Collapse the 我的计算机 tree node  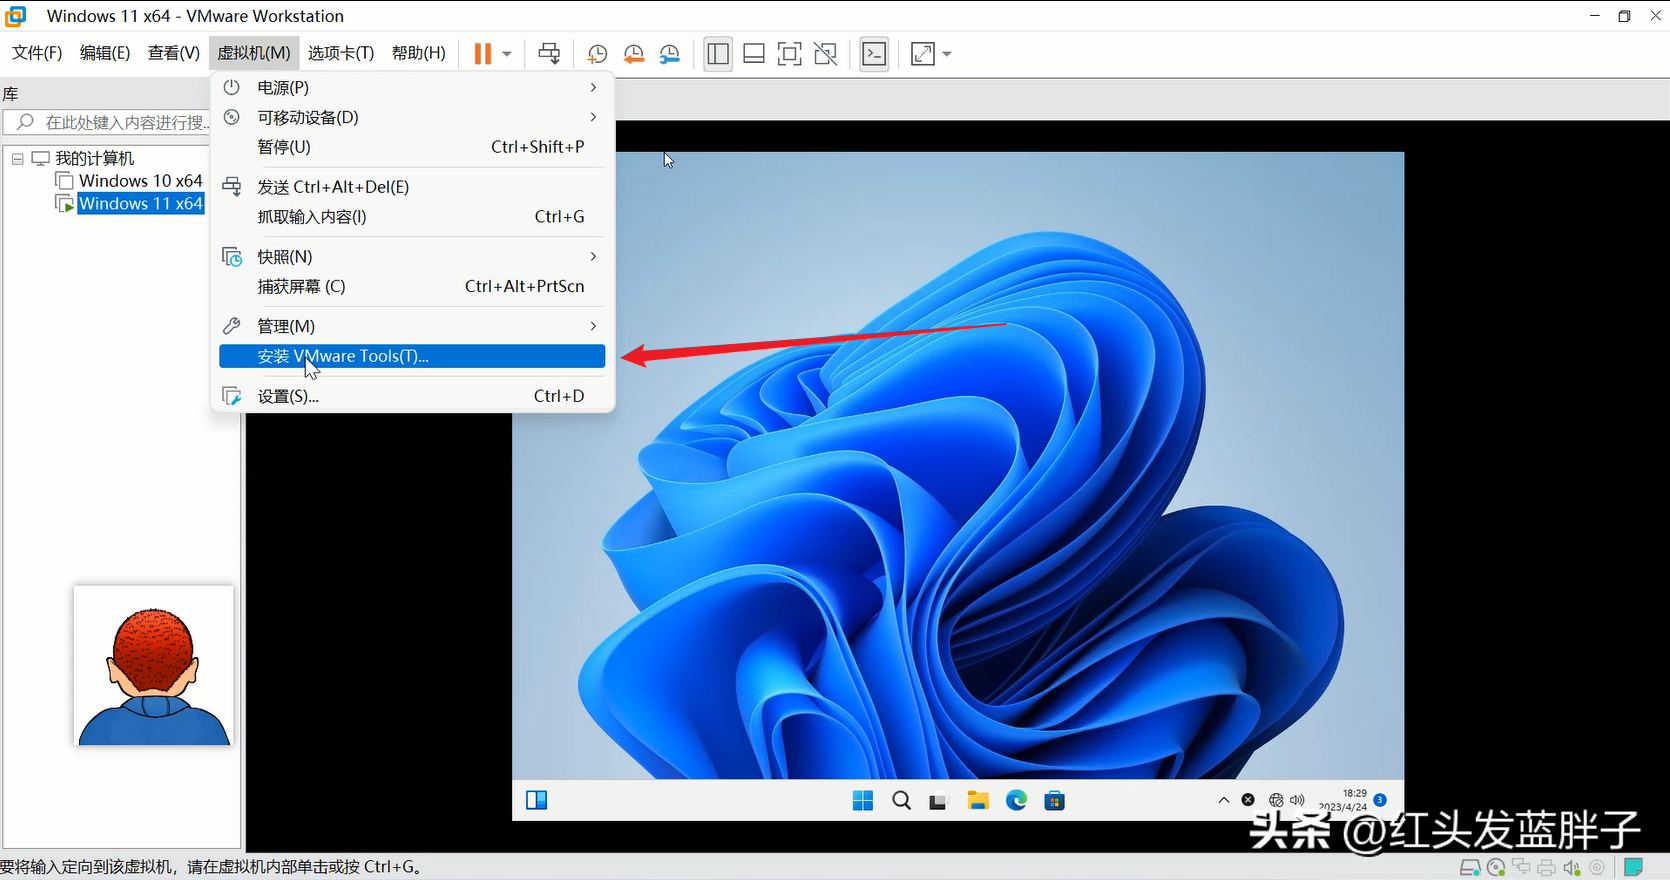pyautogui.click(x=17, y=158)
